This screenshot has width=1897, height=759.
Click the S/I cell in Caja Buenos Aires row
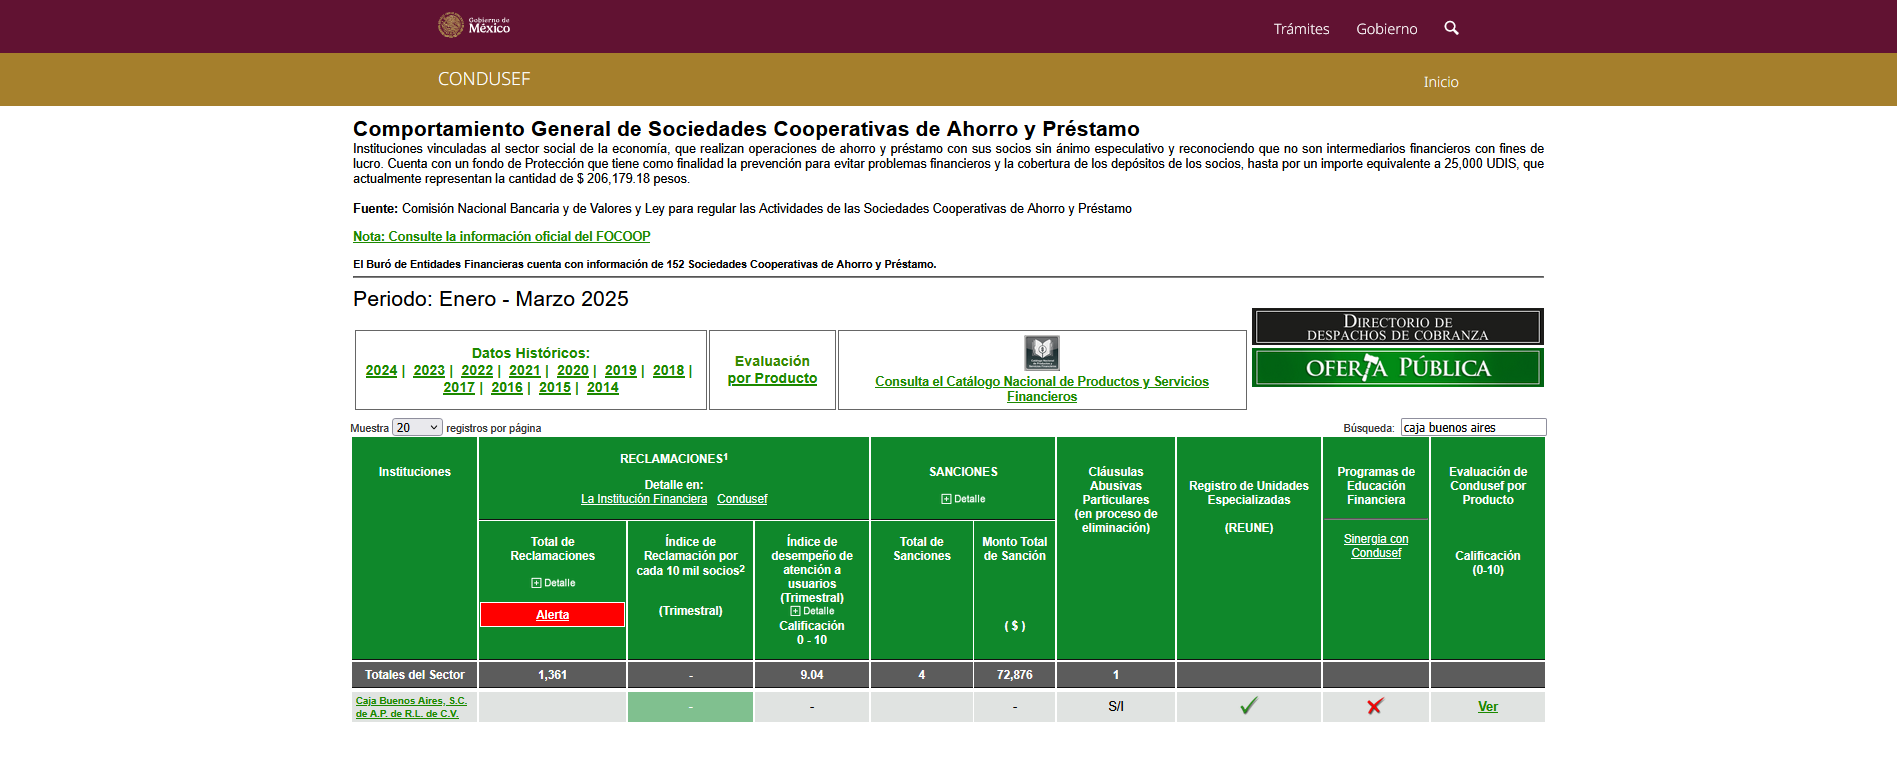click(x=1116, y=707)
